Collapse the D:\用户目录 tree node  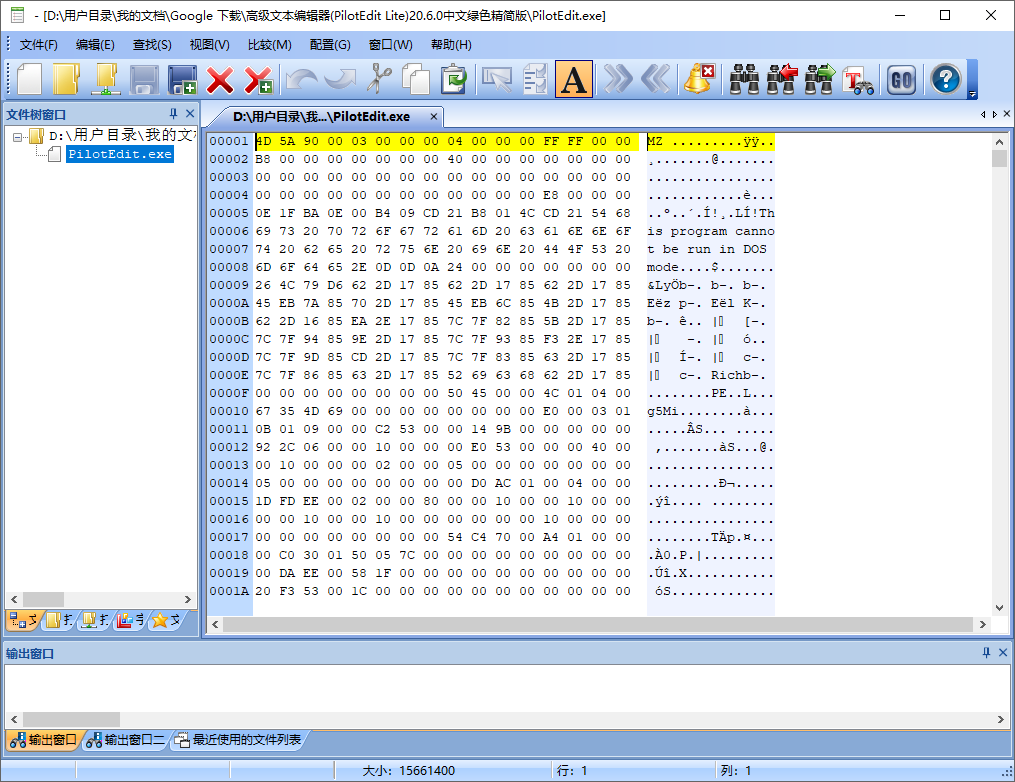20,136
